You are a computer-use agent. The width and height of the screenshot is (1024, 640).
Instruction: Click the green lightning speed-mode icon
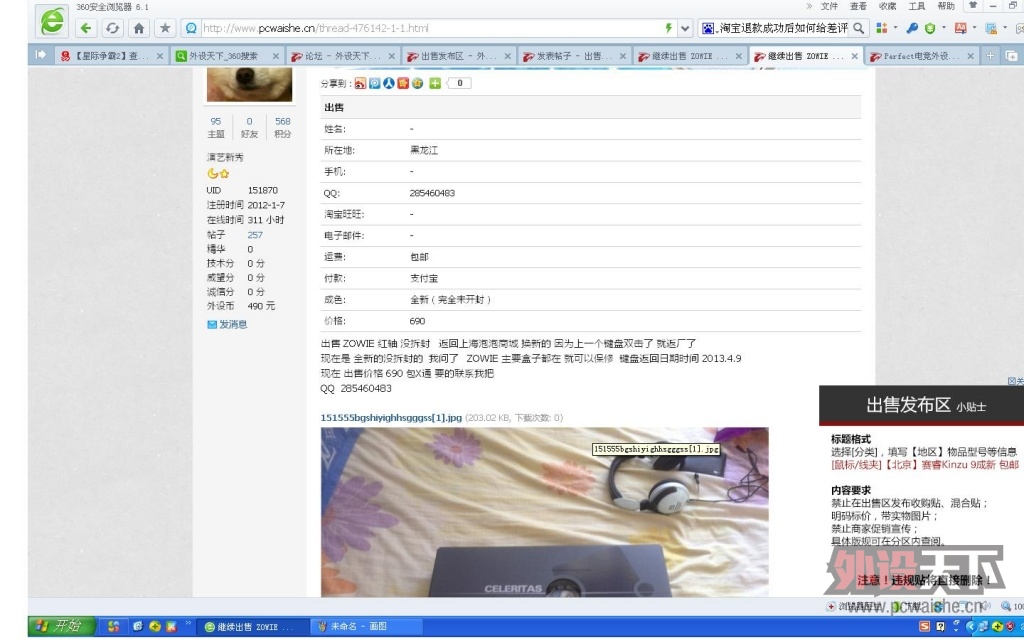pyautogui.click(x=668, y=28)
